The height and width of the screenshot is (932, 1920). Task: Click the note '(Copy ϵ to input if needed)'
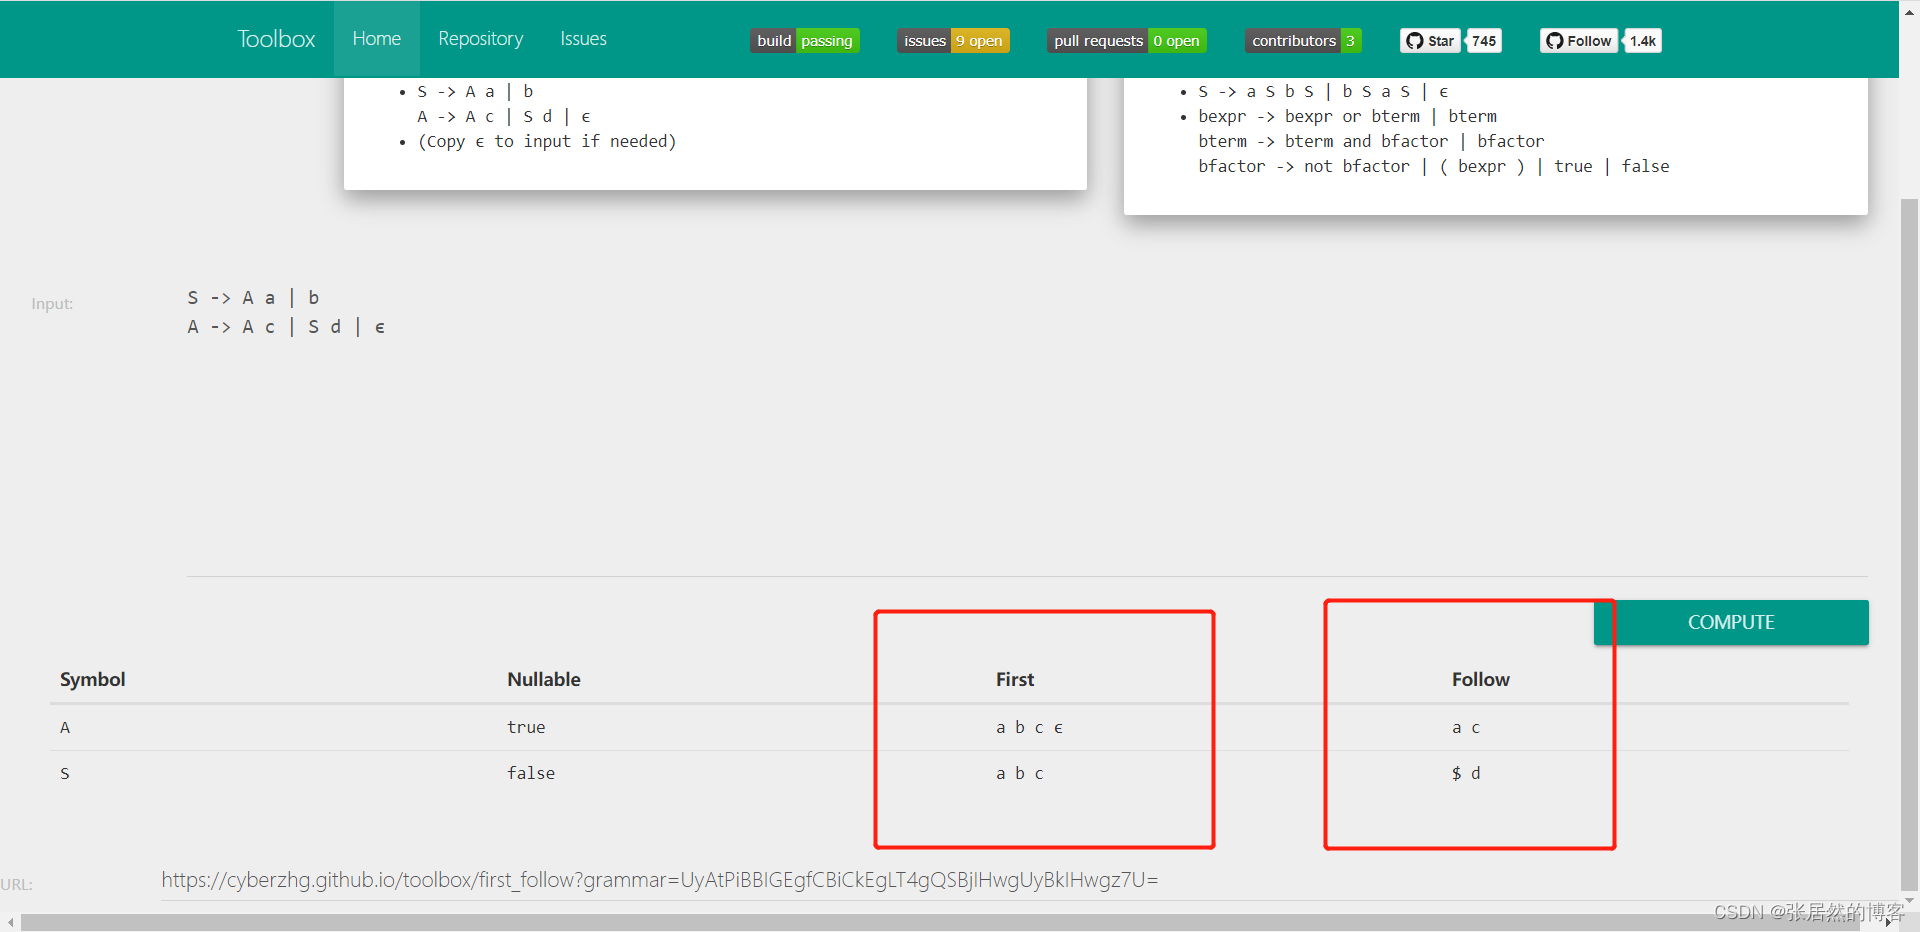[x=547, y=141]
